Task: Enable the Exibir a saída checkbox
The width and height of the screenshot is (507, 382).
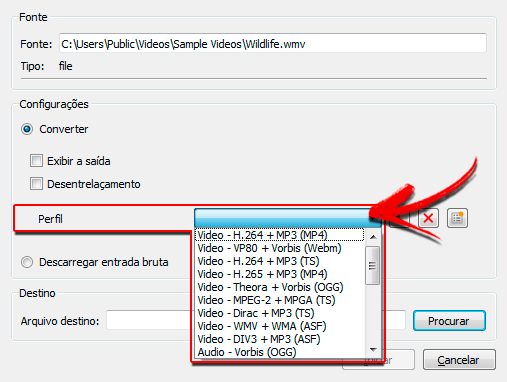Action: pos(36,161)
